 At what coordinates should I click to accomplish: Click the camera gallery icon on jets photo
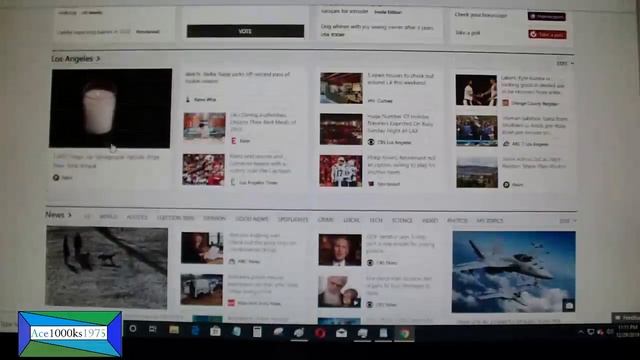coord(569,306)
